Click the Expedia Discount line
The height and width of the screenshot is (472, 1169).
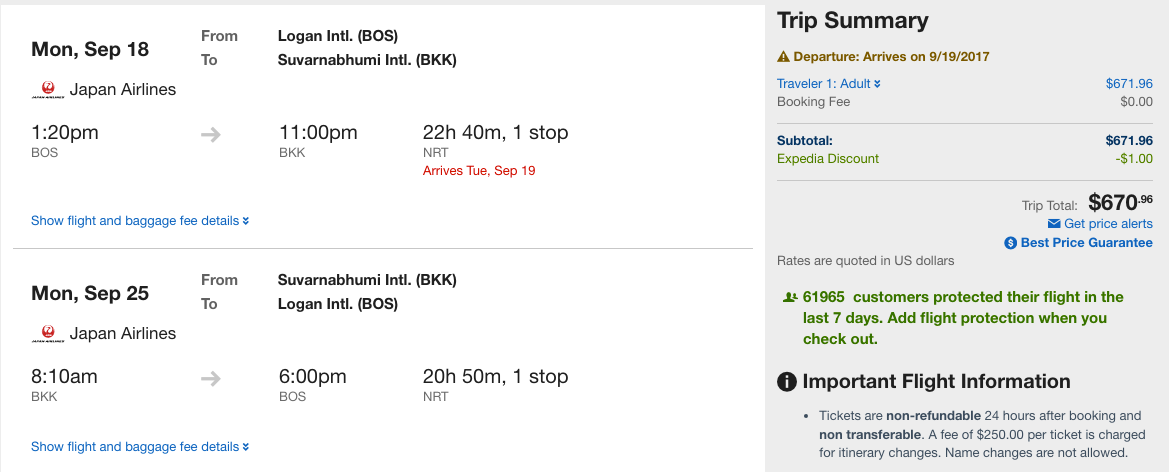(828, 159)
